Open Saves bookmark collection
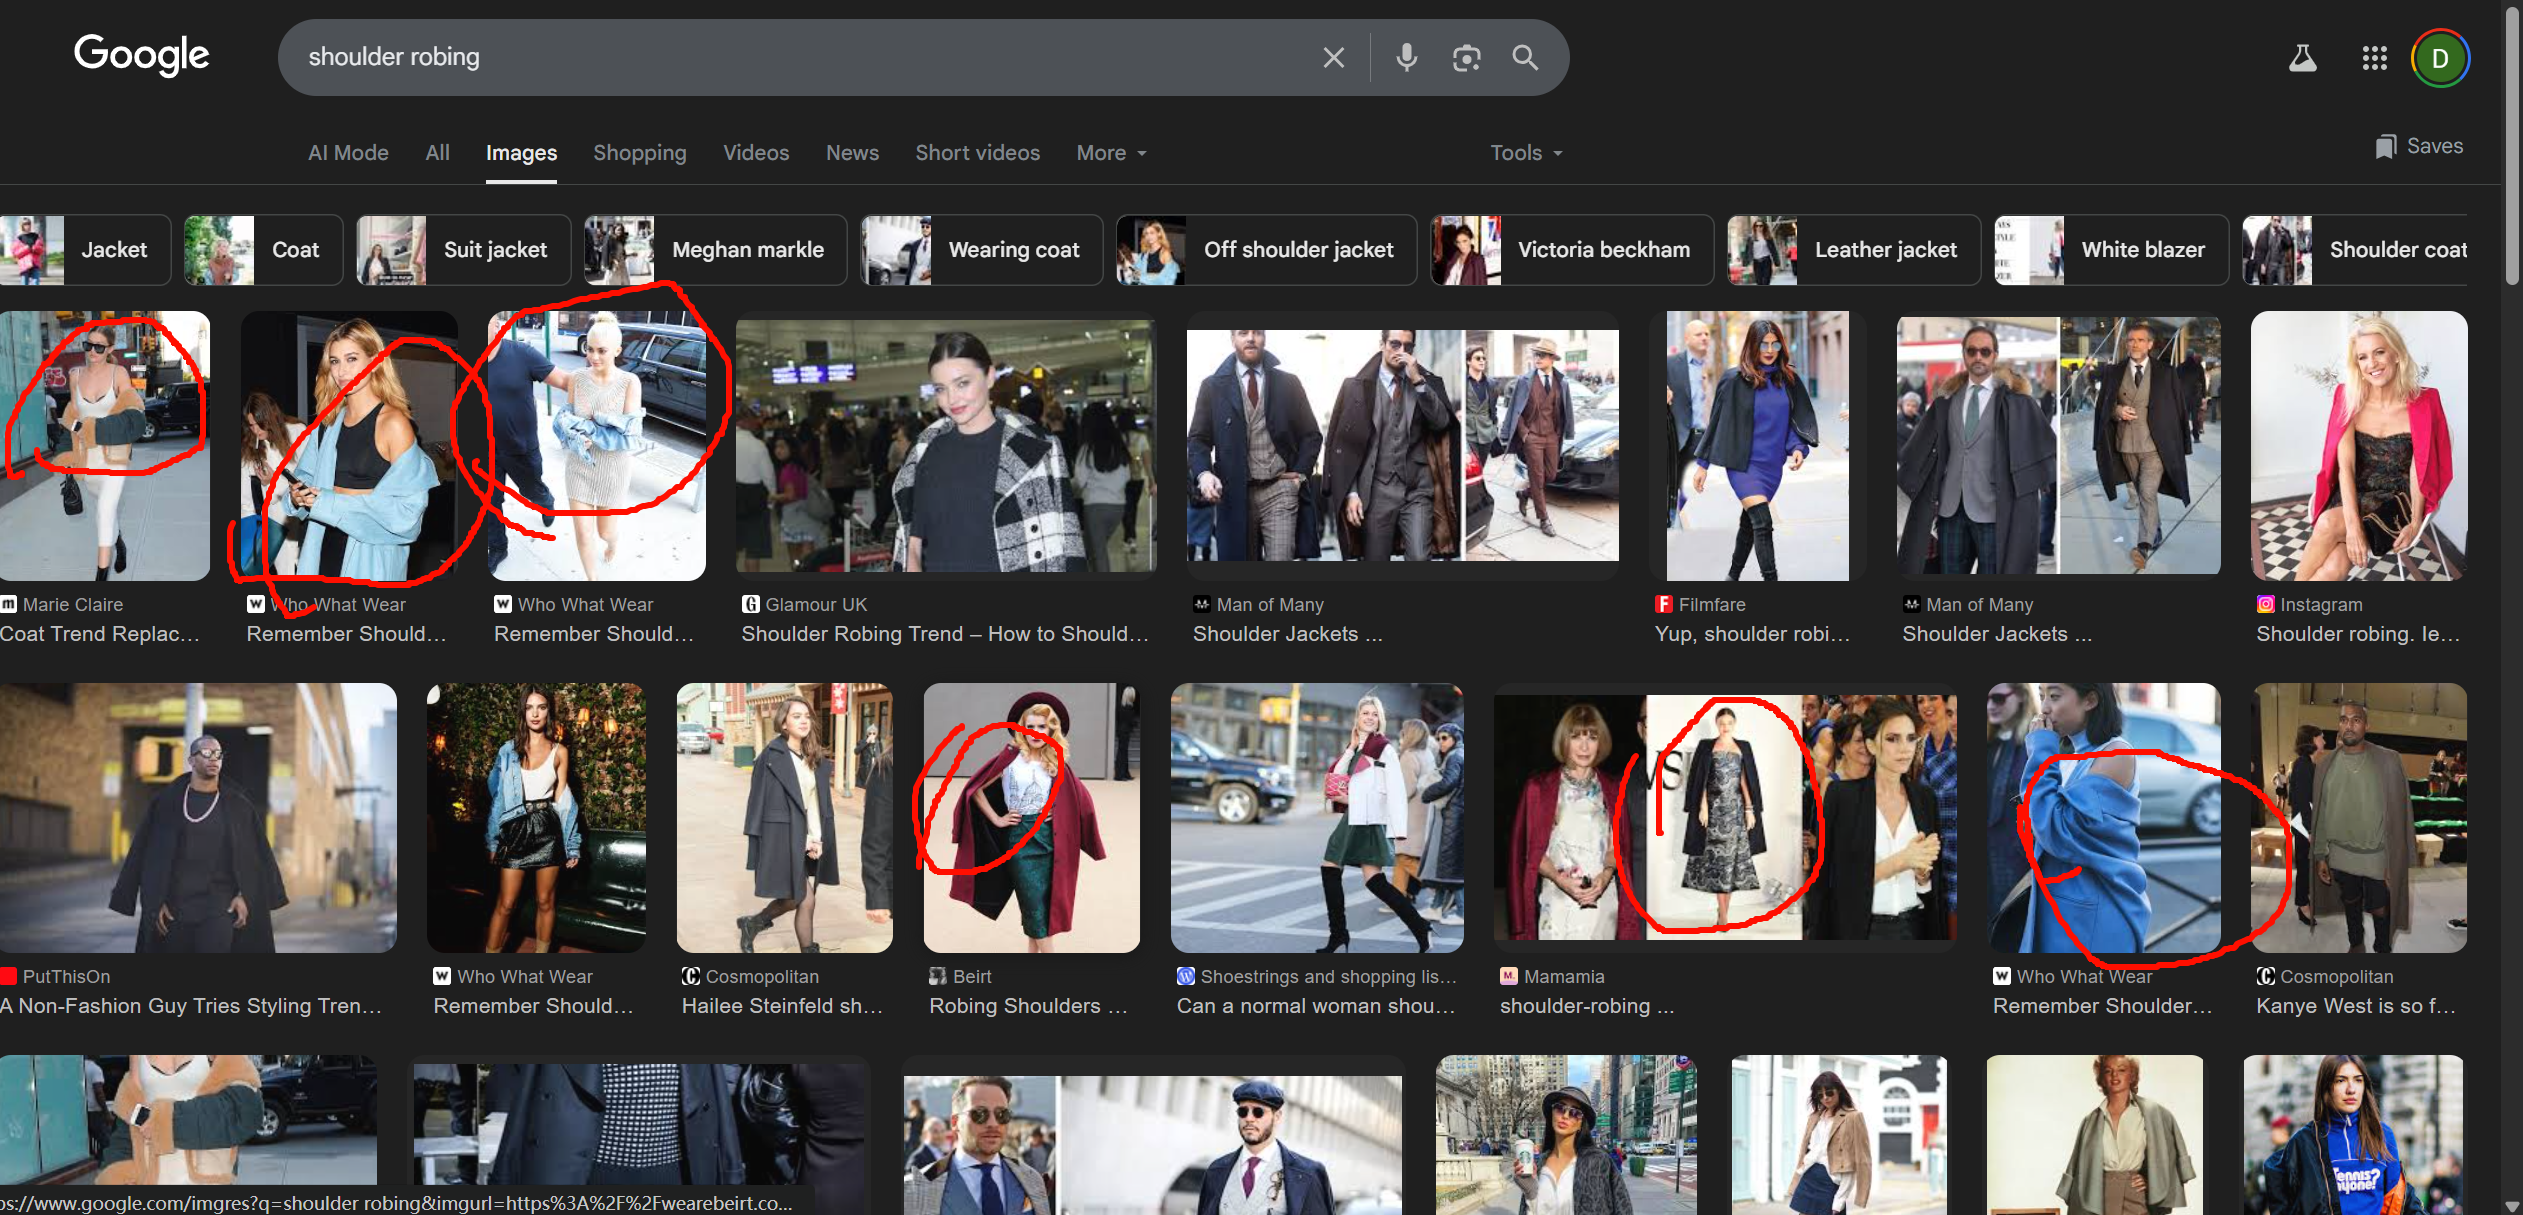Image resolution: width=2523 pixels, height=1215 pixels. click(2418, 146)
